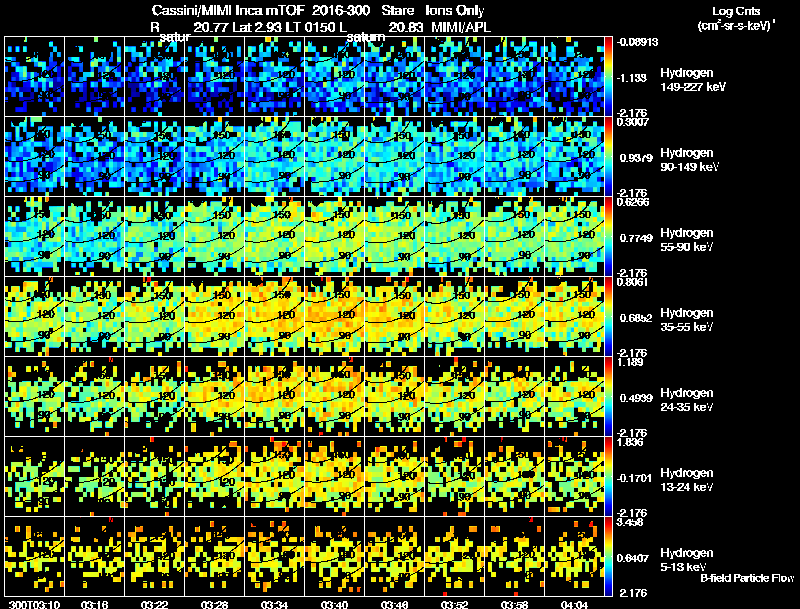
Task: Open the 24-35 keV image at 03:52
Action: tap(454, 396)
